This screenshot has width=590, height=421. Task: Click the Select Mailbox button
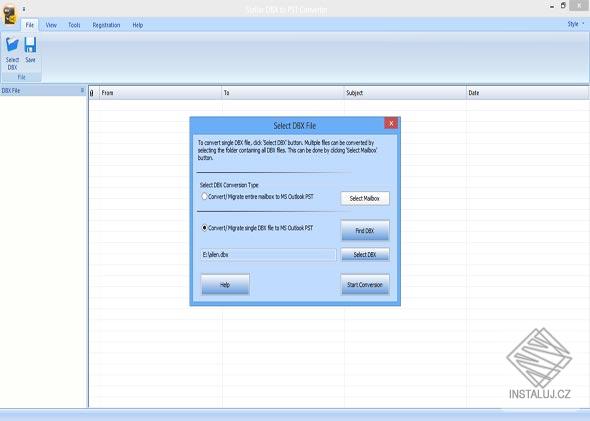(365, 198)
